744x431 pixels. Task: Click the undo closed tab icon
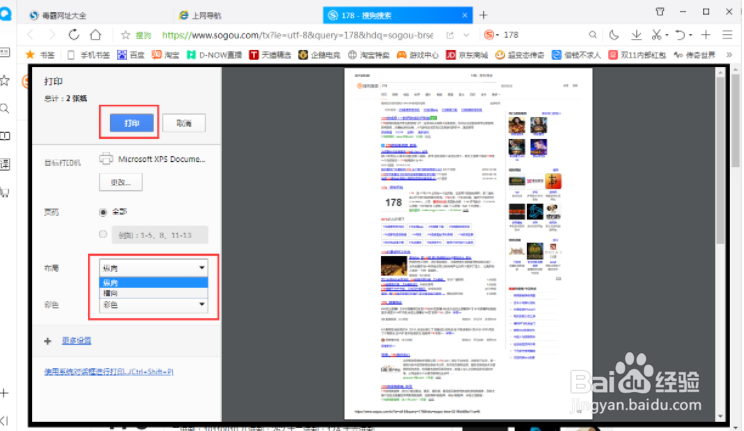(680, 35)
